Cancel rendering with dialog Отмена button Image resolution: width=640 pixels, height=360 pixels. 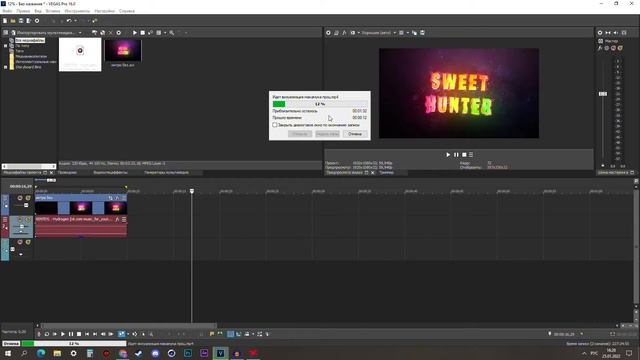(x=355, y=134)
